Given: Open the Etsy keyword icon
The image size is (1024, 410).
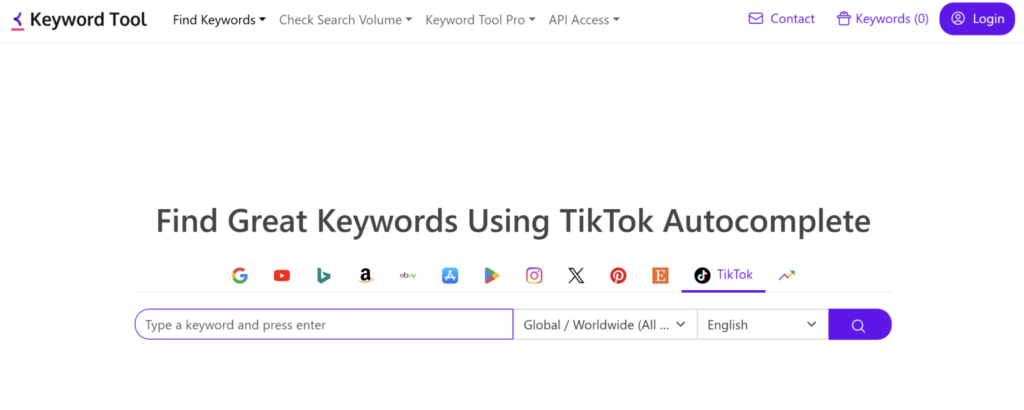Looking at the screenshot, I should 660,276.
